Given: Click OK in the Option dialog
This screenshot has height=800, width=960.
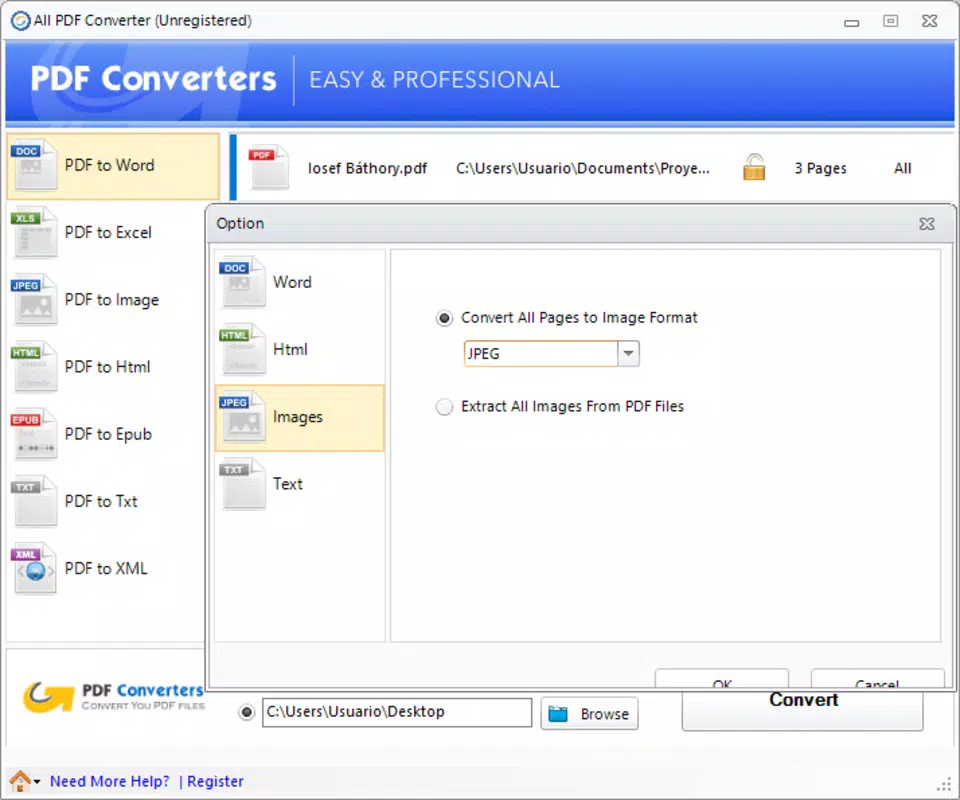Looking at the screenshot, I should pyautogui.click(x=722, y=679).
